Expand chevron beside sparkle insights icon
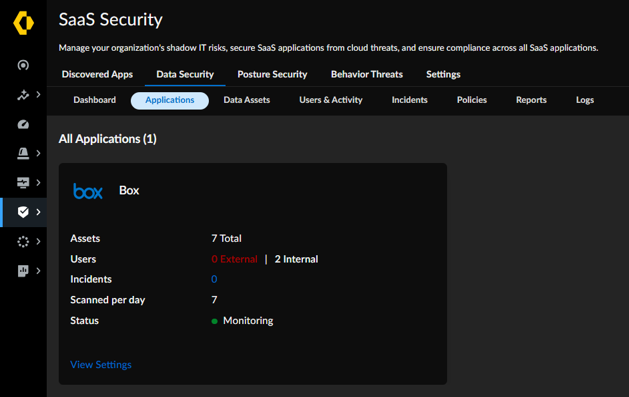The width and height of the screenshot is (629, 397). 39,95
